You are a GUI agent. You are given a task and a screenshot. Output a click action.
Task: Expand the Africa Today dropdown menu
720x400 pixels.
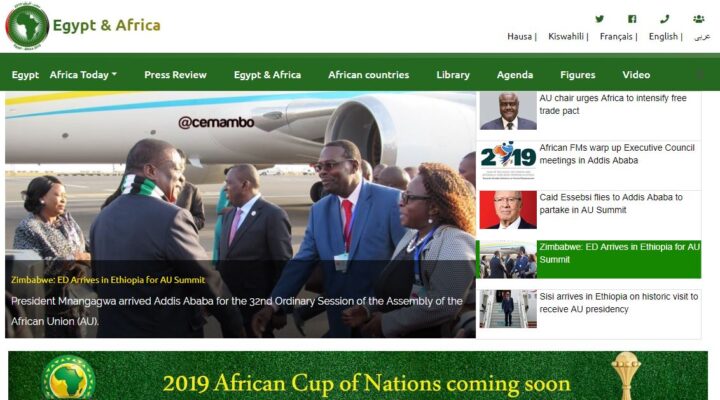tap(83, 75)
